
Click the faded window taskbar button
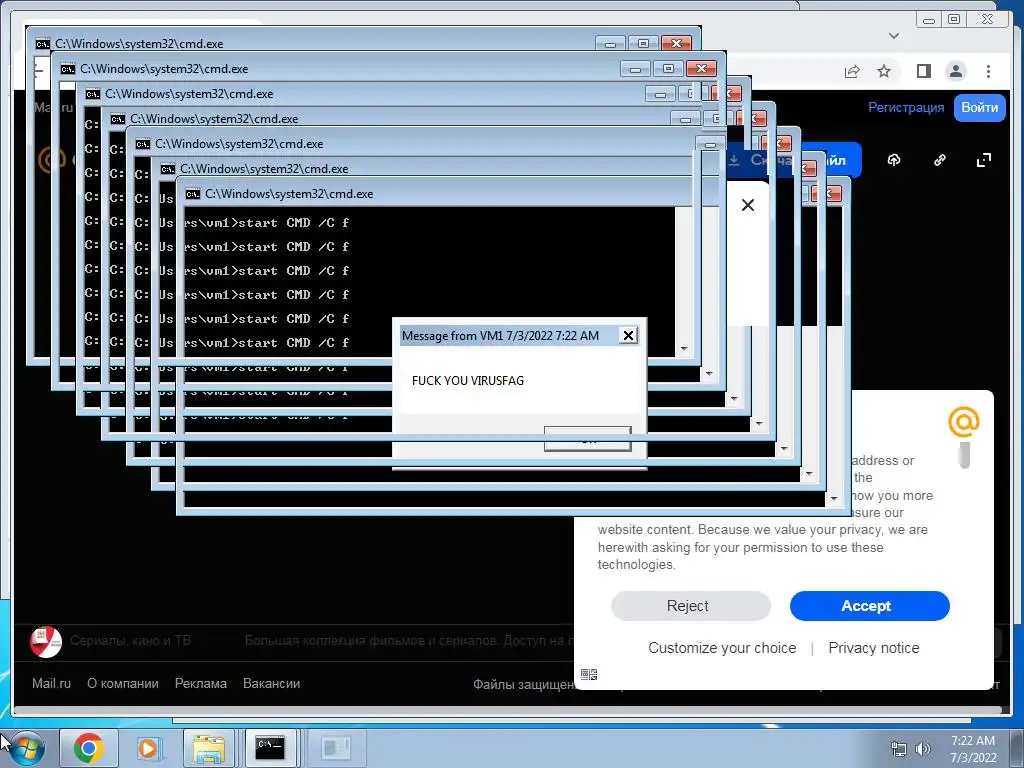click(x=336, y=748)
